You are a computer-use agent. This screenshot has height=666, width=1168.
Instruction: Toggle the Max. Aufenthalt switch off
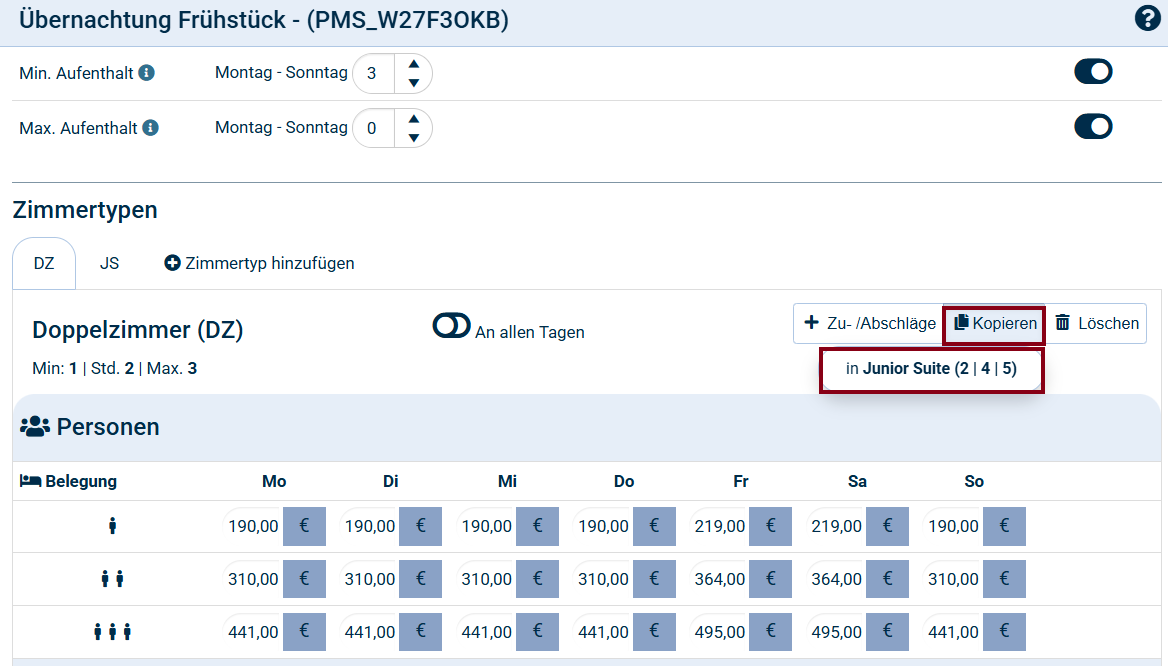tap(1093, 127)
